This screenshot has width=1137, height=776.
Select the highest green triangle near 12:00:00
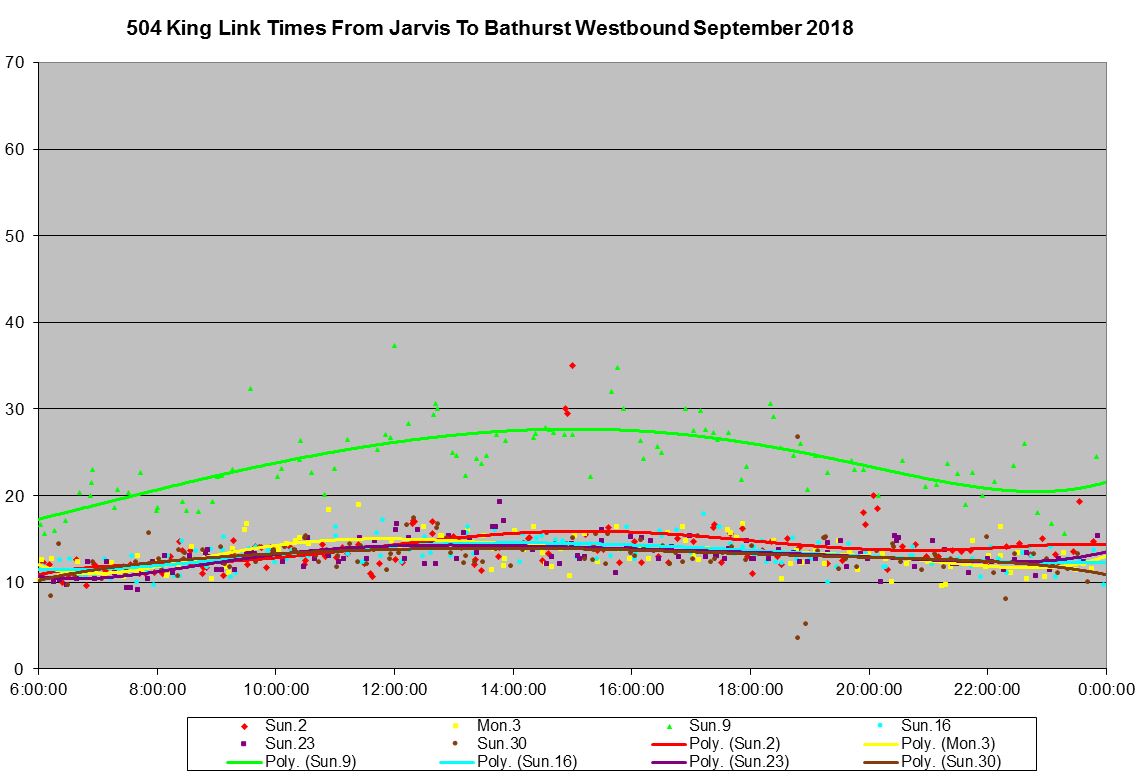click(x=394, y=345)
